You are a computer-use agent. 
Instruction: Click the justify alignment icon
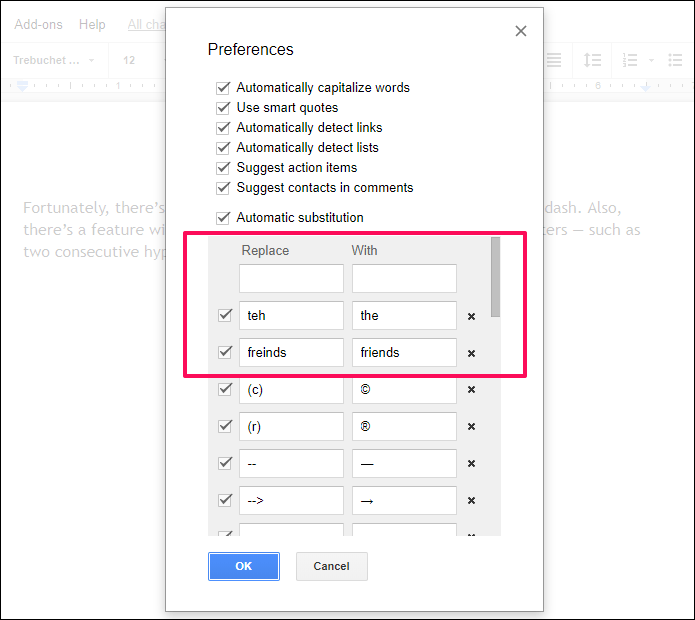pyautogui.click(x=554, y=60)
